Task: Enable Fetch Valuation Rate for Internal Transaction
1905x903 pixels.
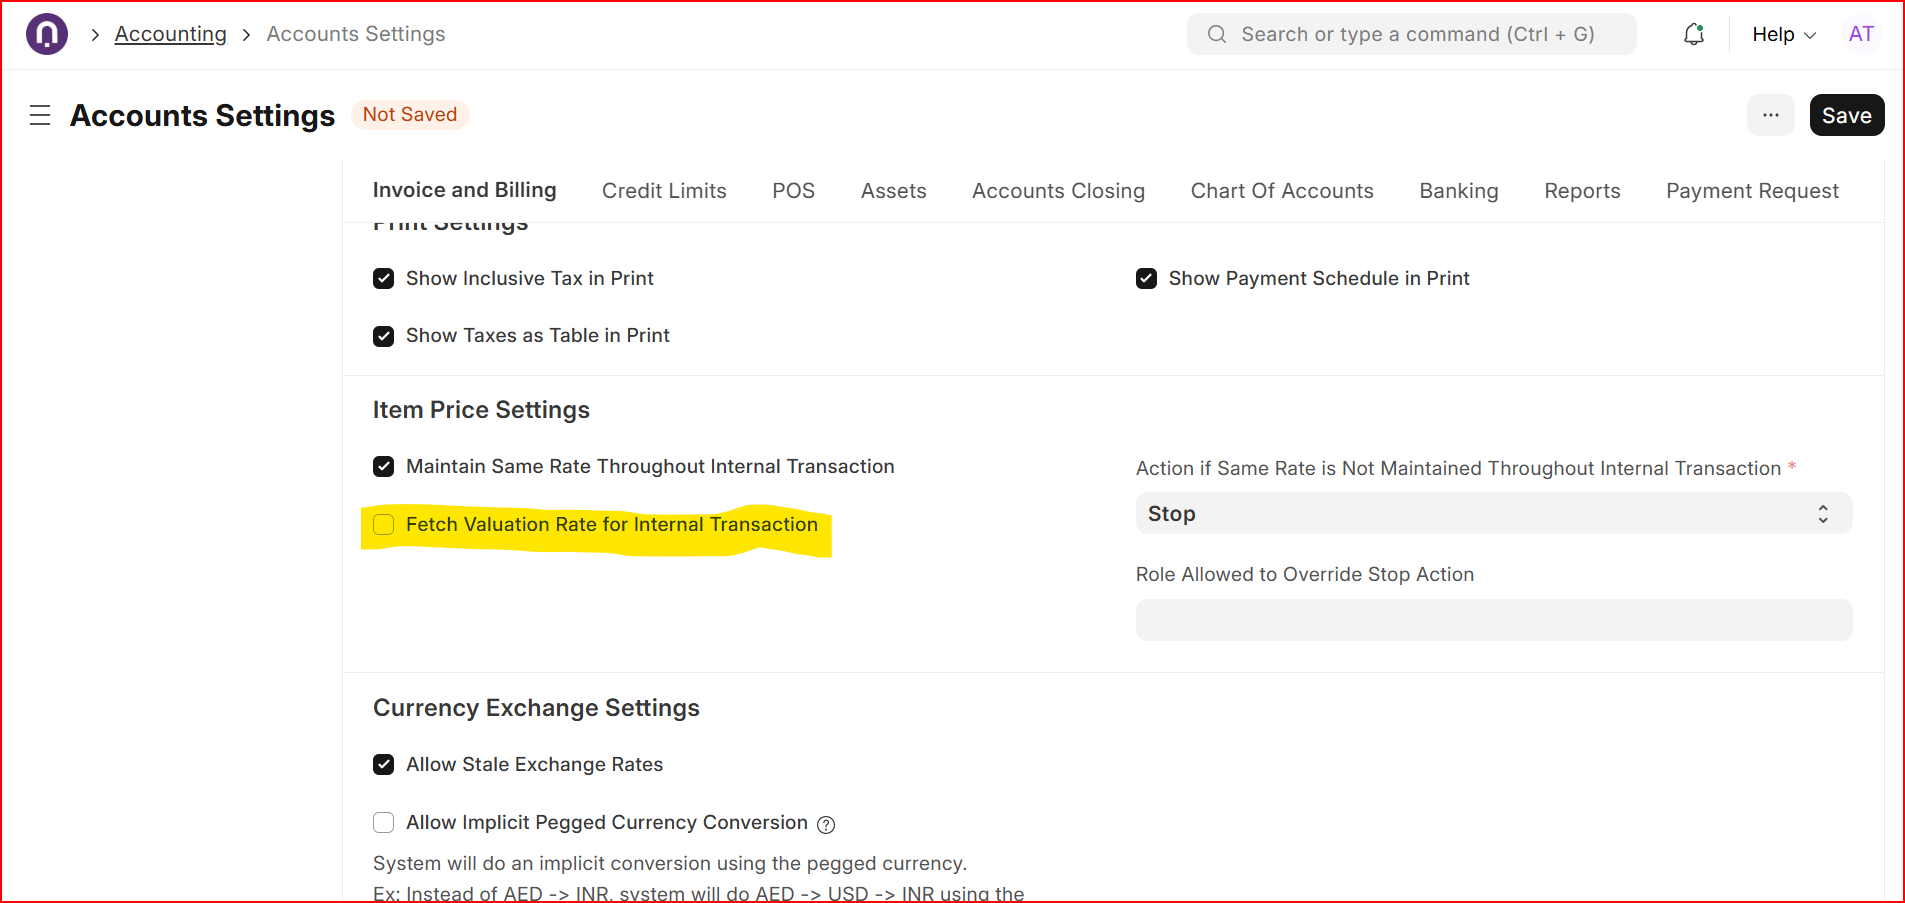Action: coord(384,525)
